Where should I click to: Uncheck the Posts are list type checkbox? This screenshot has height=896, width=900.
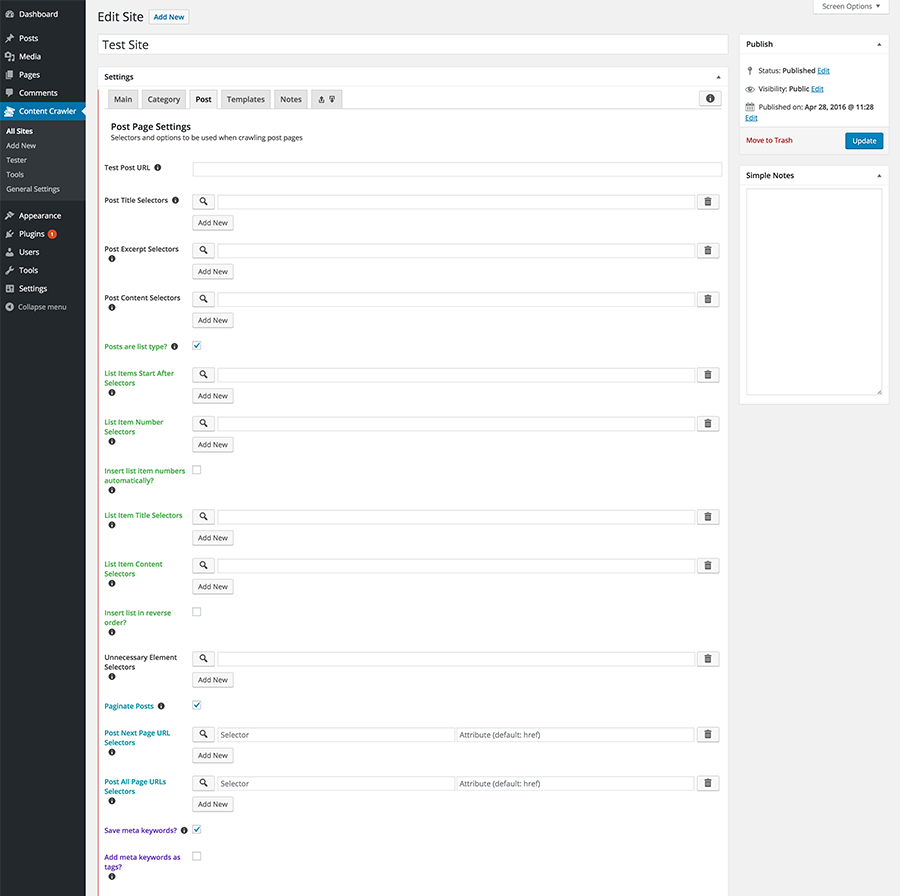[196, 345]
